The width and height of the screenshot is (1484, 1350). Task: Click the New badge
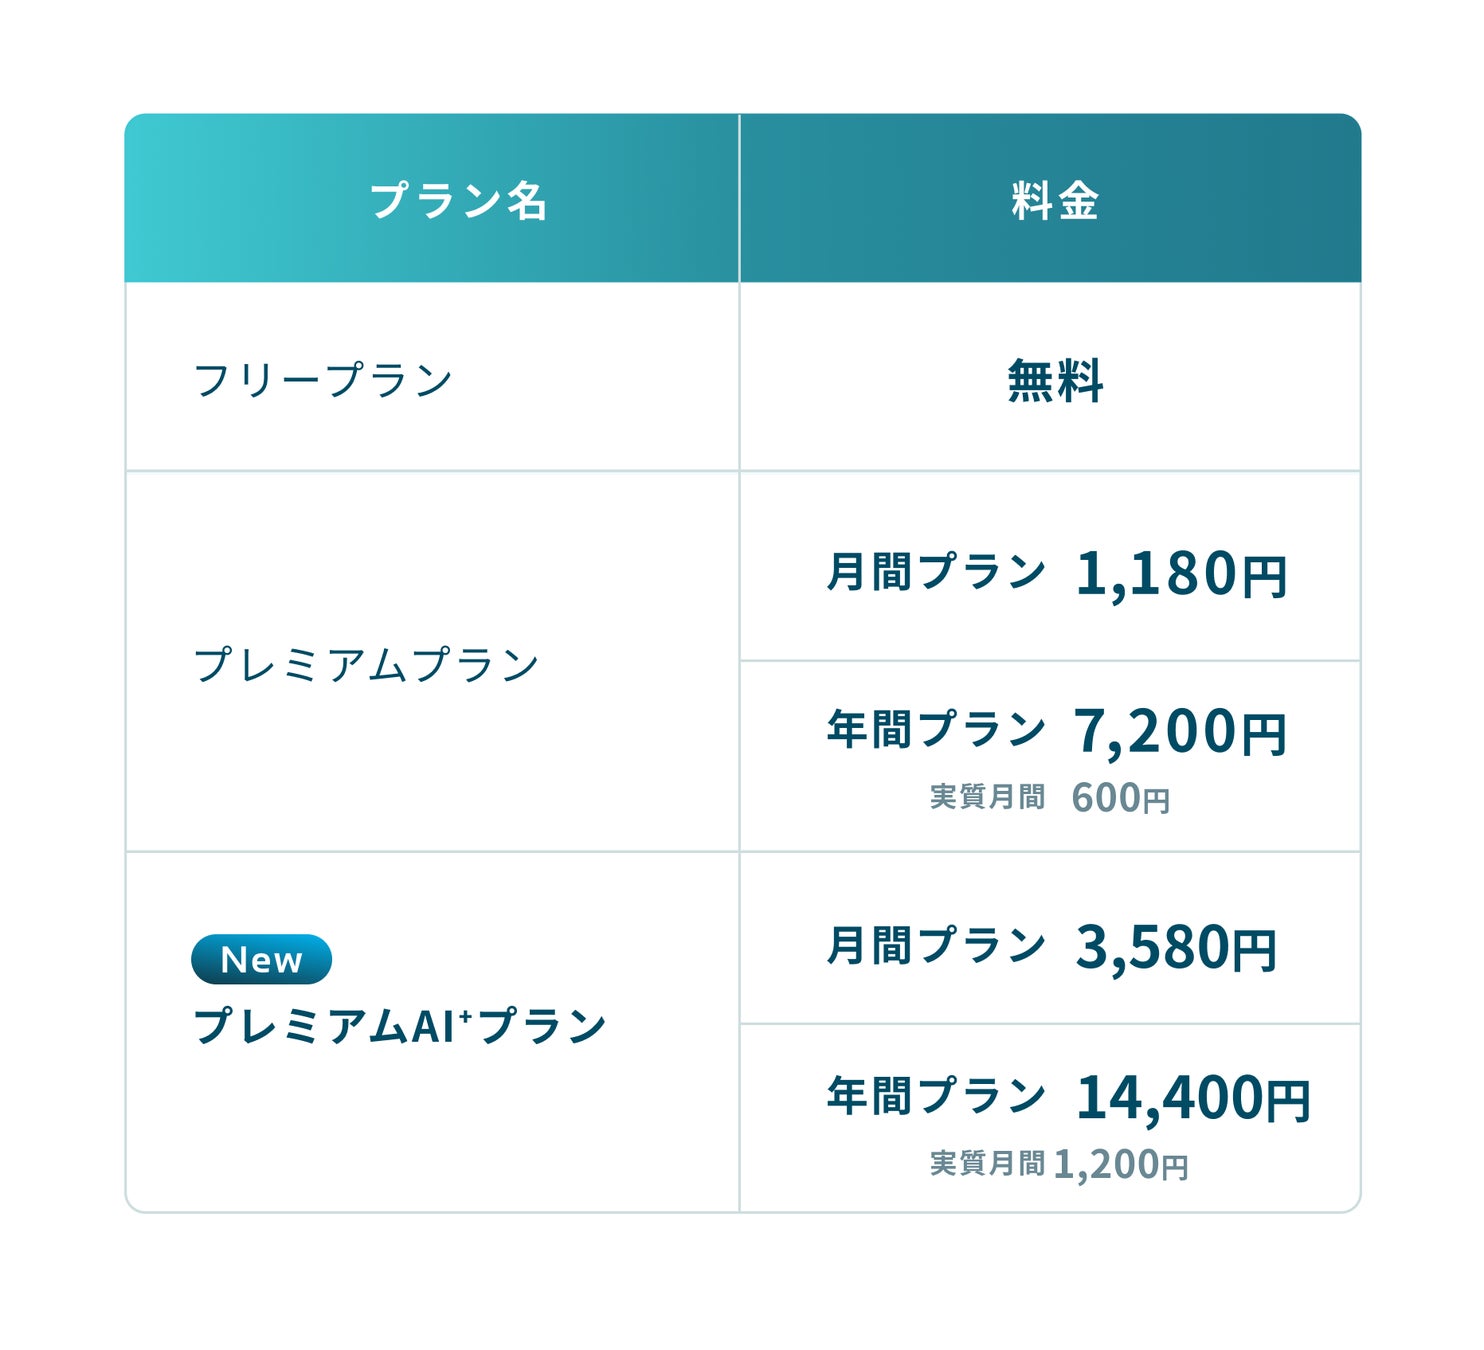pyautogui.click(x=261, y=960)
